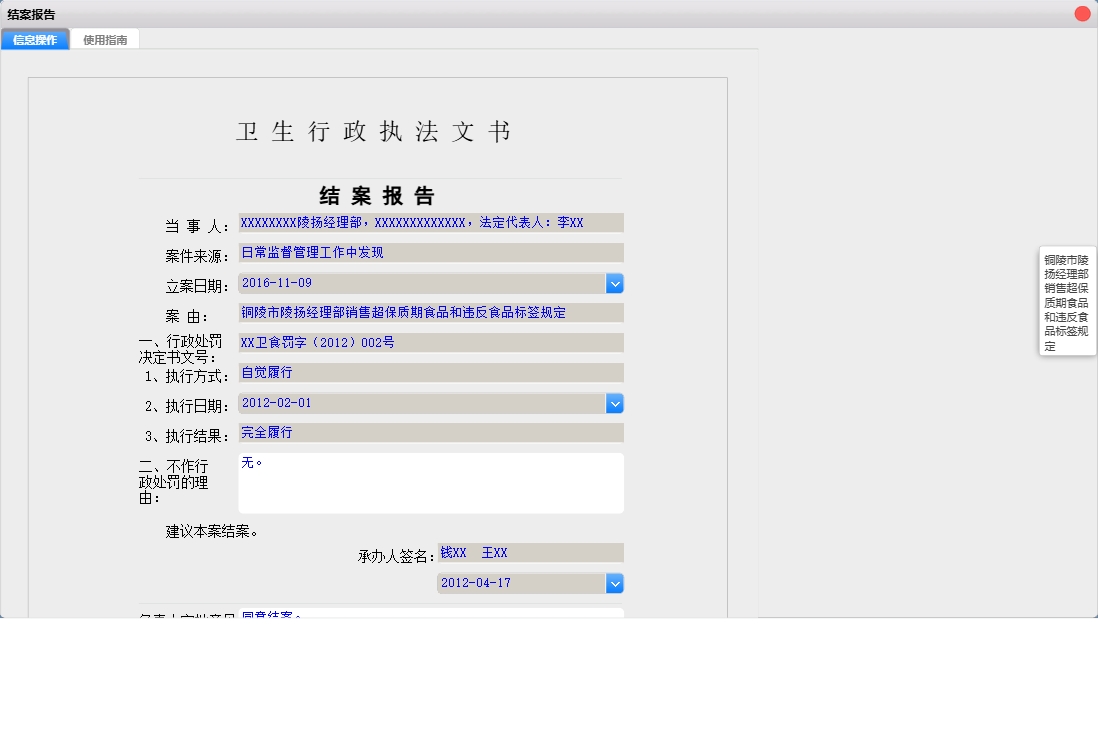Select the 信息操作 tab

point(35,39)
